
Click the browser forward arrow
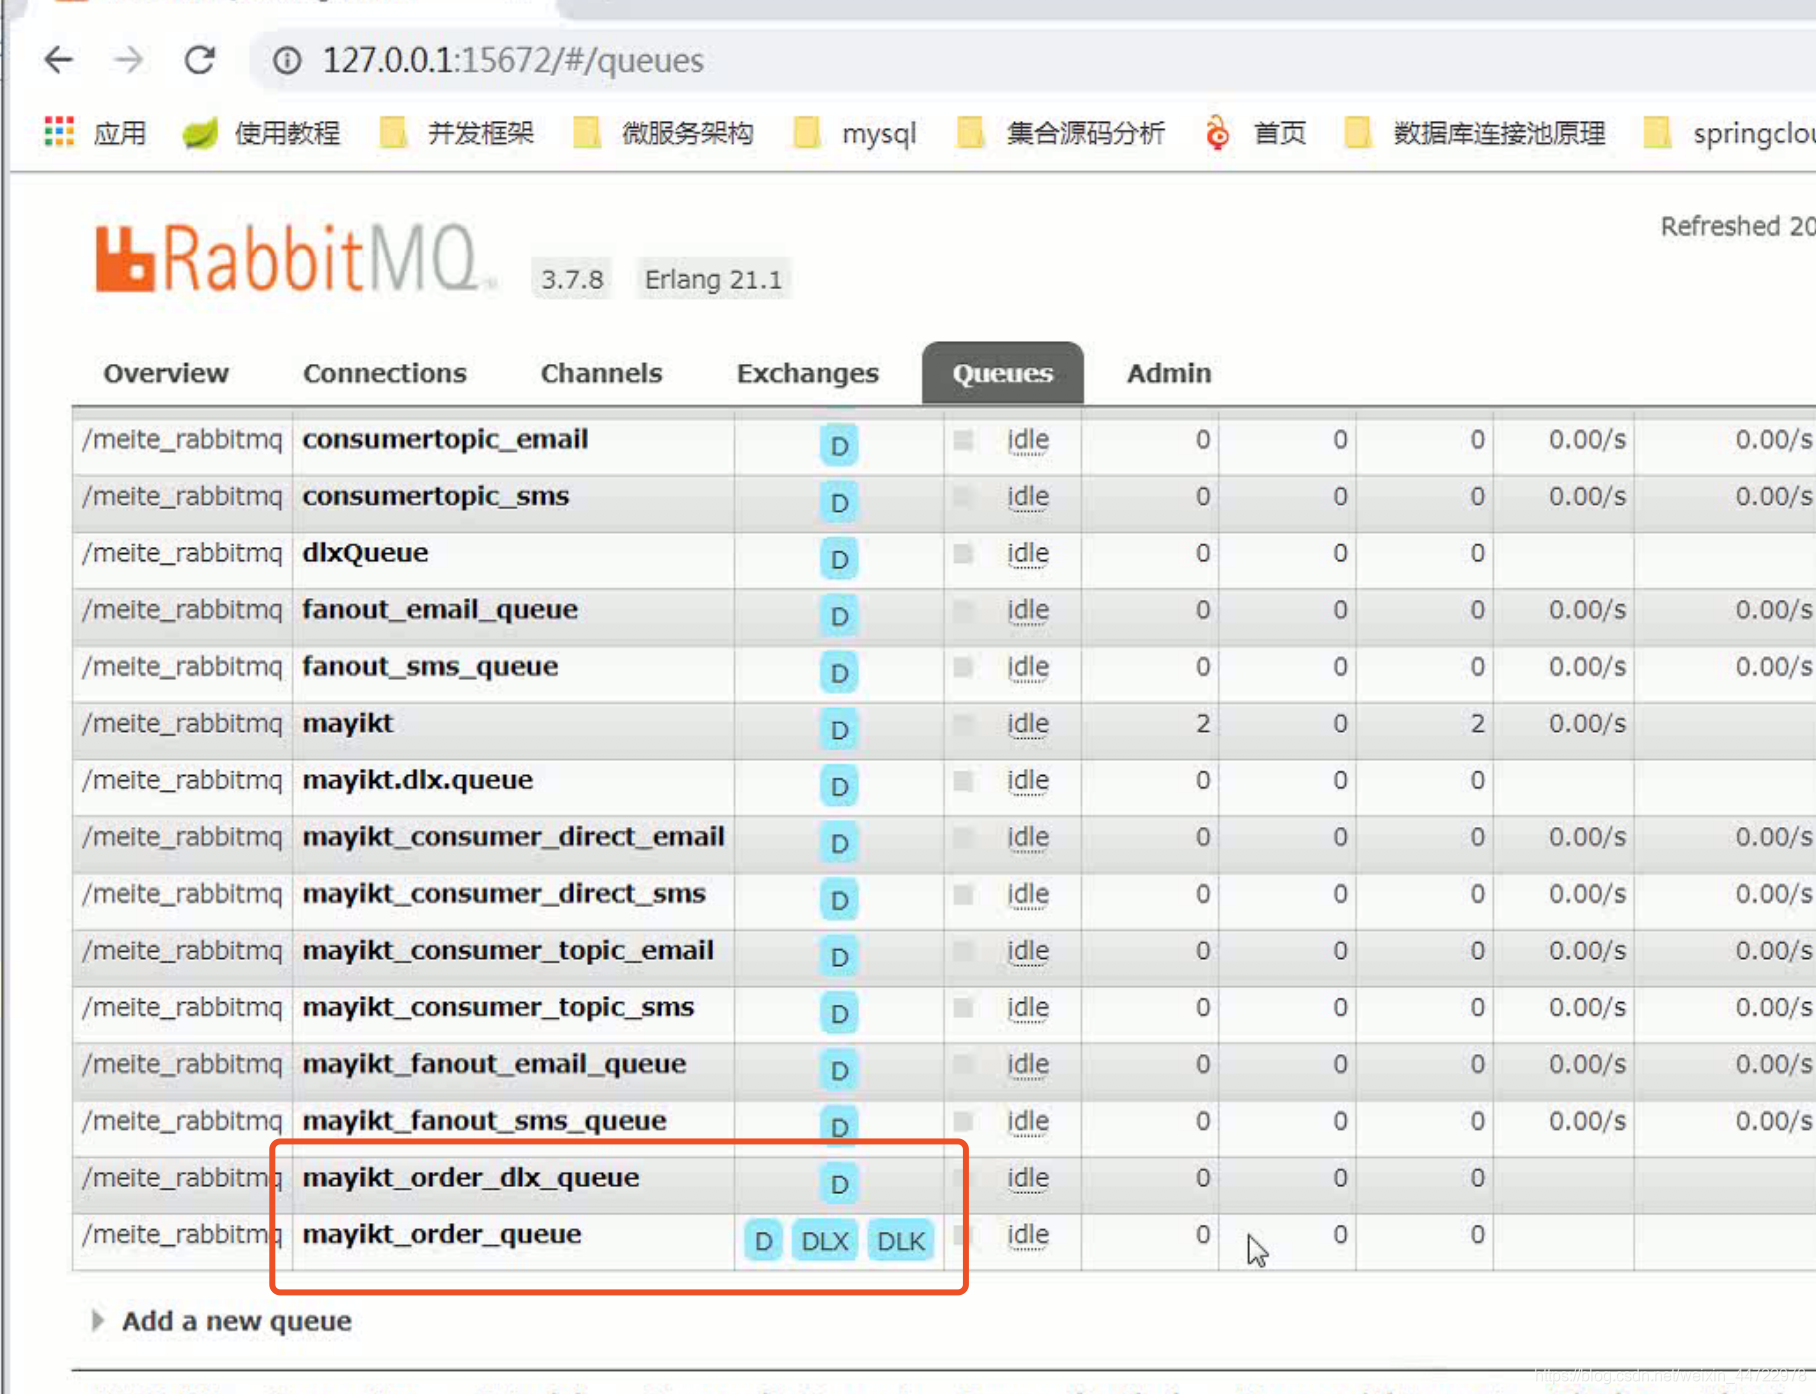[128, 60]
